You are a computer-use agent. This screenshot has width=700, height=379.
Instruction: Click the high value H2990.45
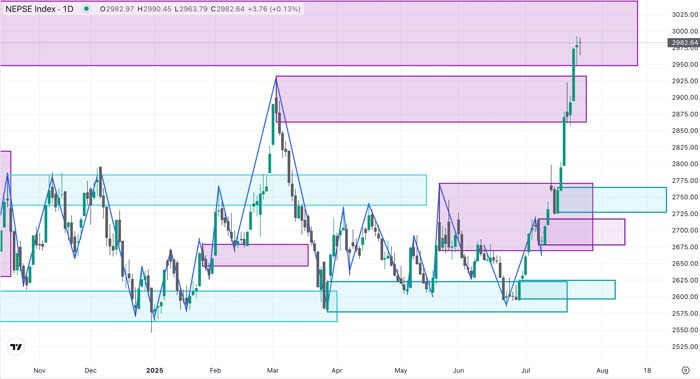[x=154, y=9]
